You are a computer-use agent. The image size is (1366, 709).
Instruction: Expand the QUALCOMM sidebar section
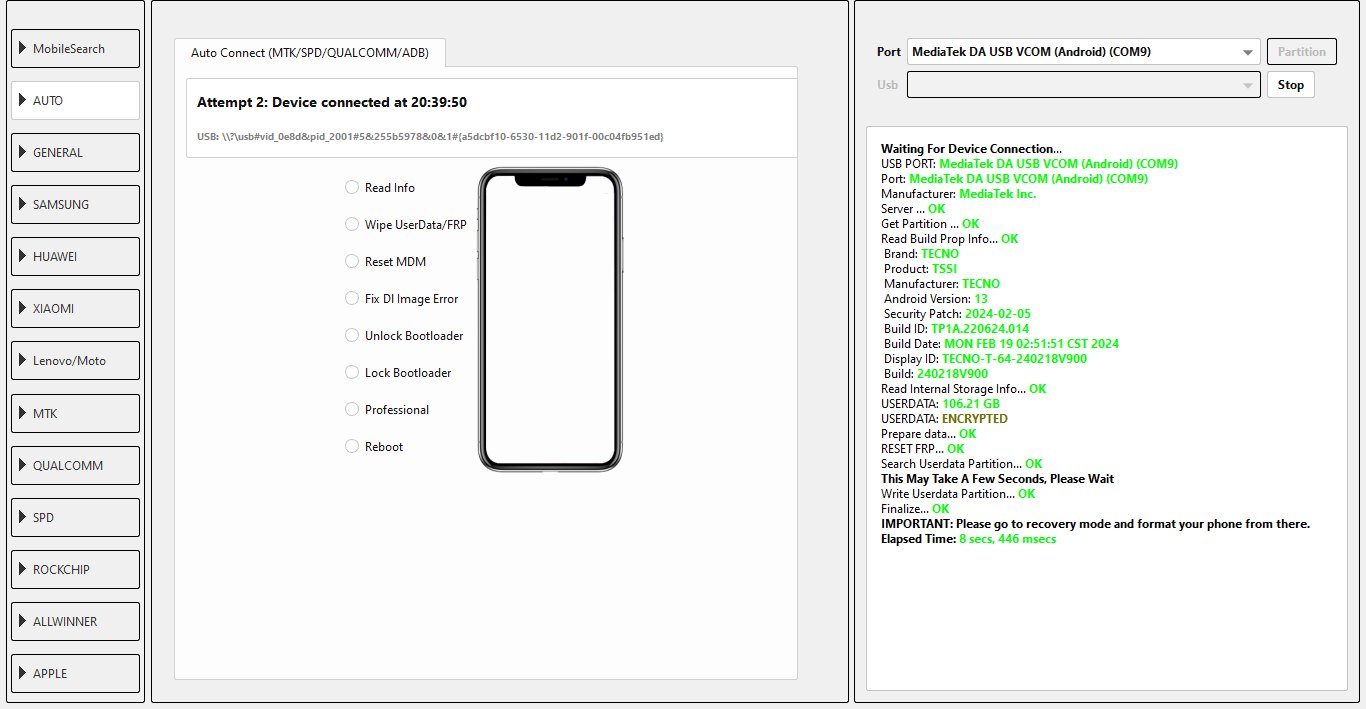[x=75, y=465]
